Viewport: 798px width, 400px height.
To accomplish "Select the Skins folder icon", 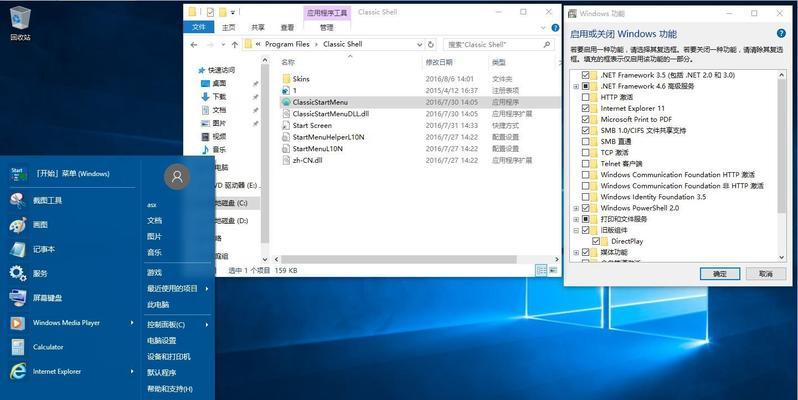I will (286, 79).
